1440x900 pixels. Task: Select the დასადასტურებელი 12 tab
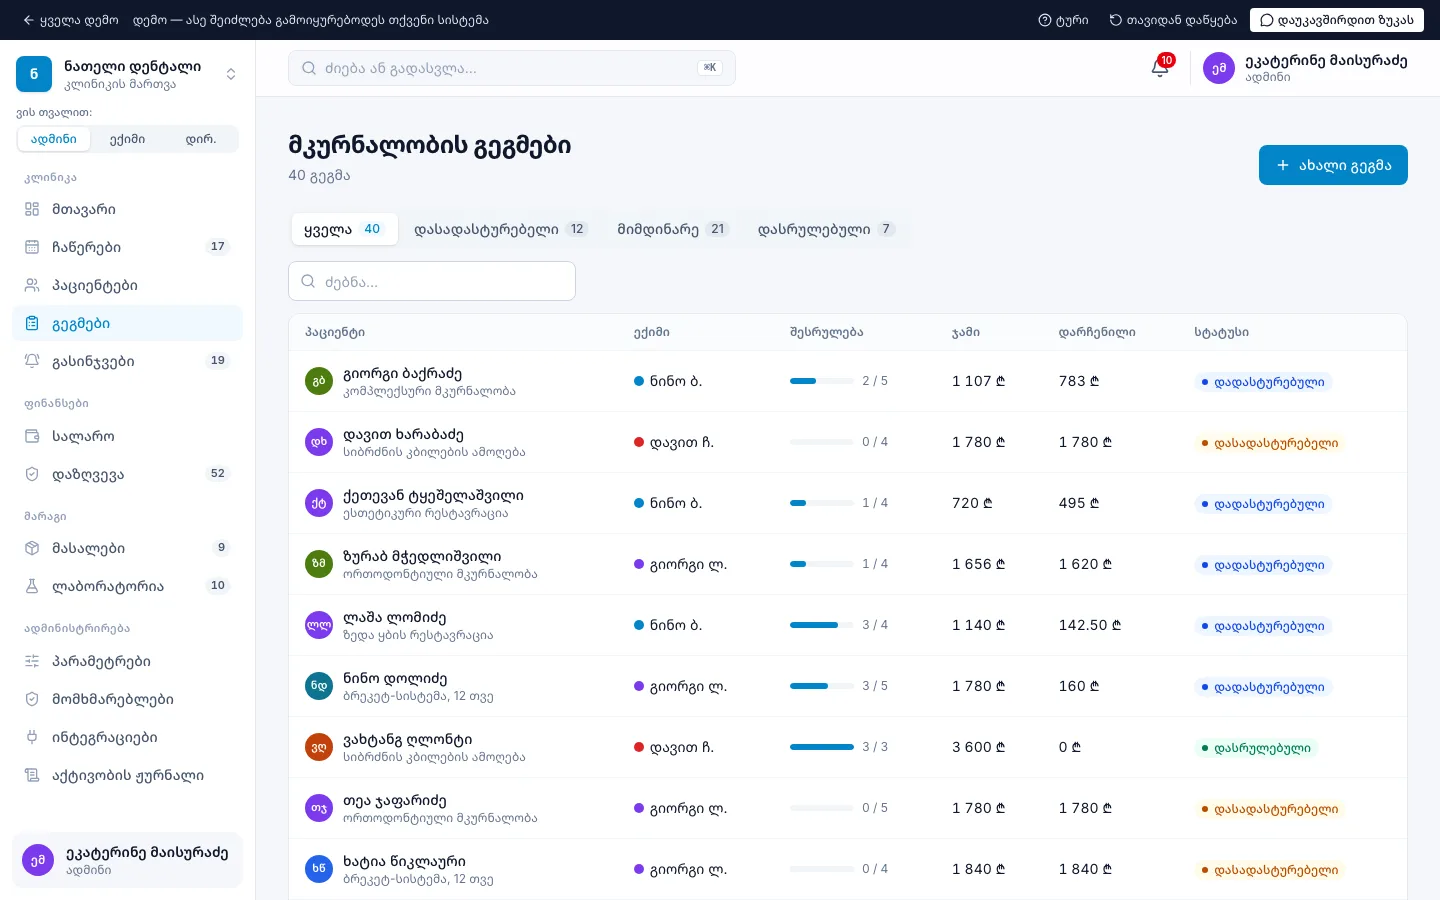[501, 229]
